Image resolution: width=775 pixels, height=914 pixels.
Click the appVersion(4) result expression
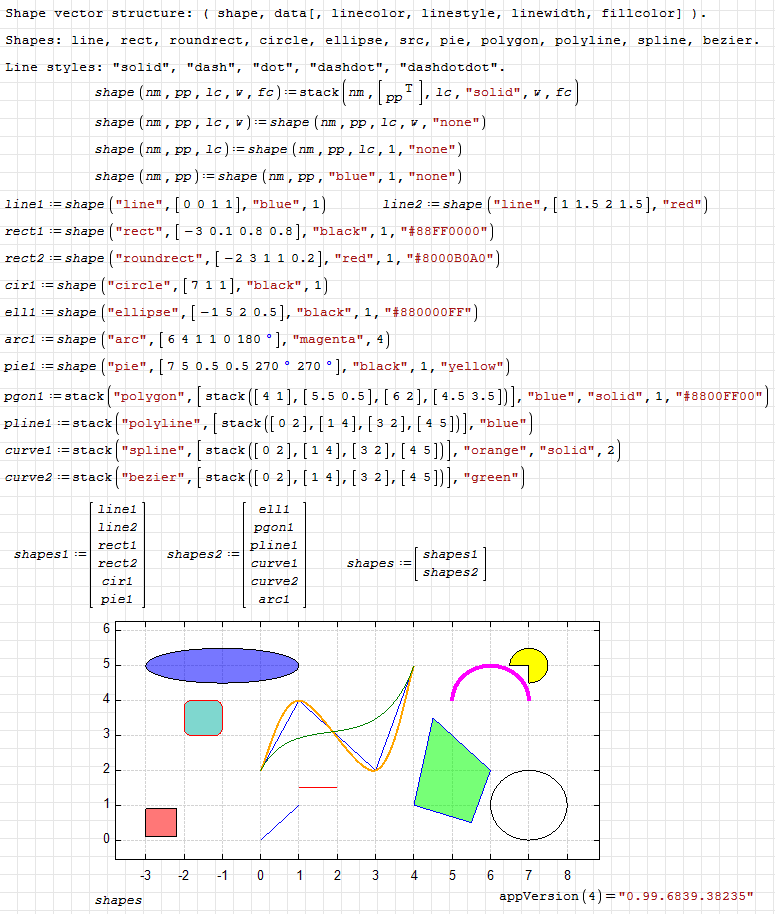coord(625,896)
